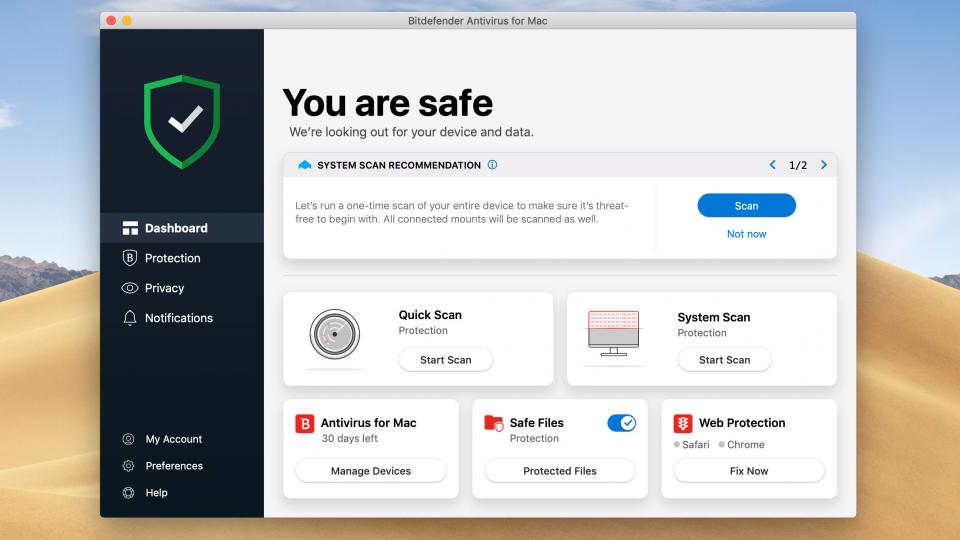Click the green shield status icon
960x540 pixels.
point(182,121)
